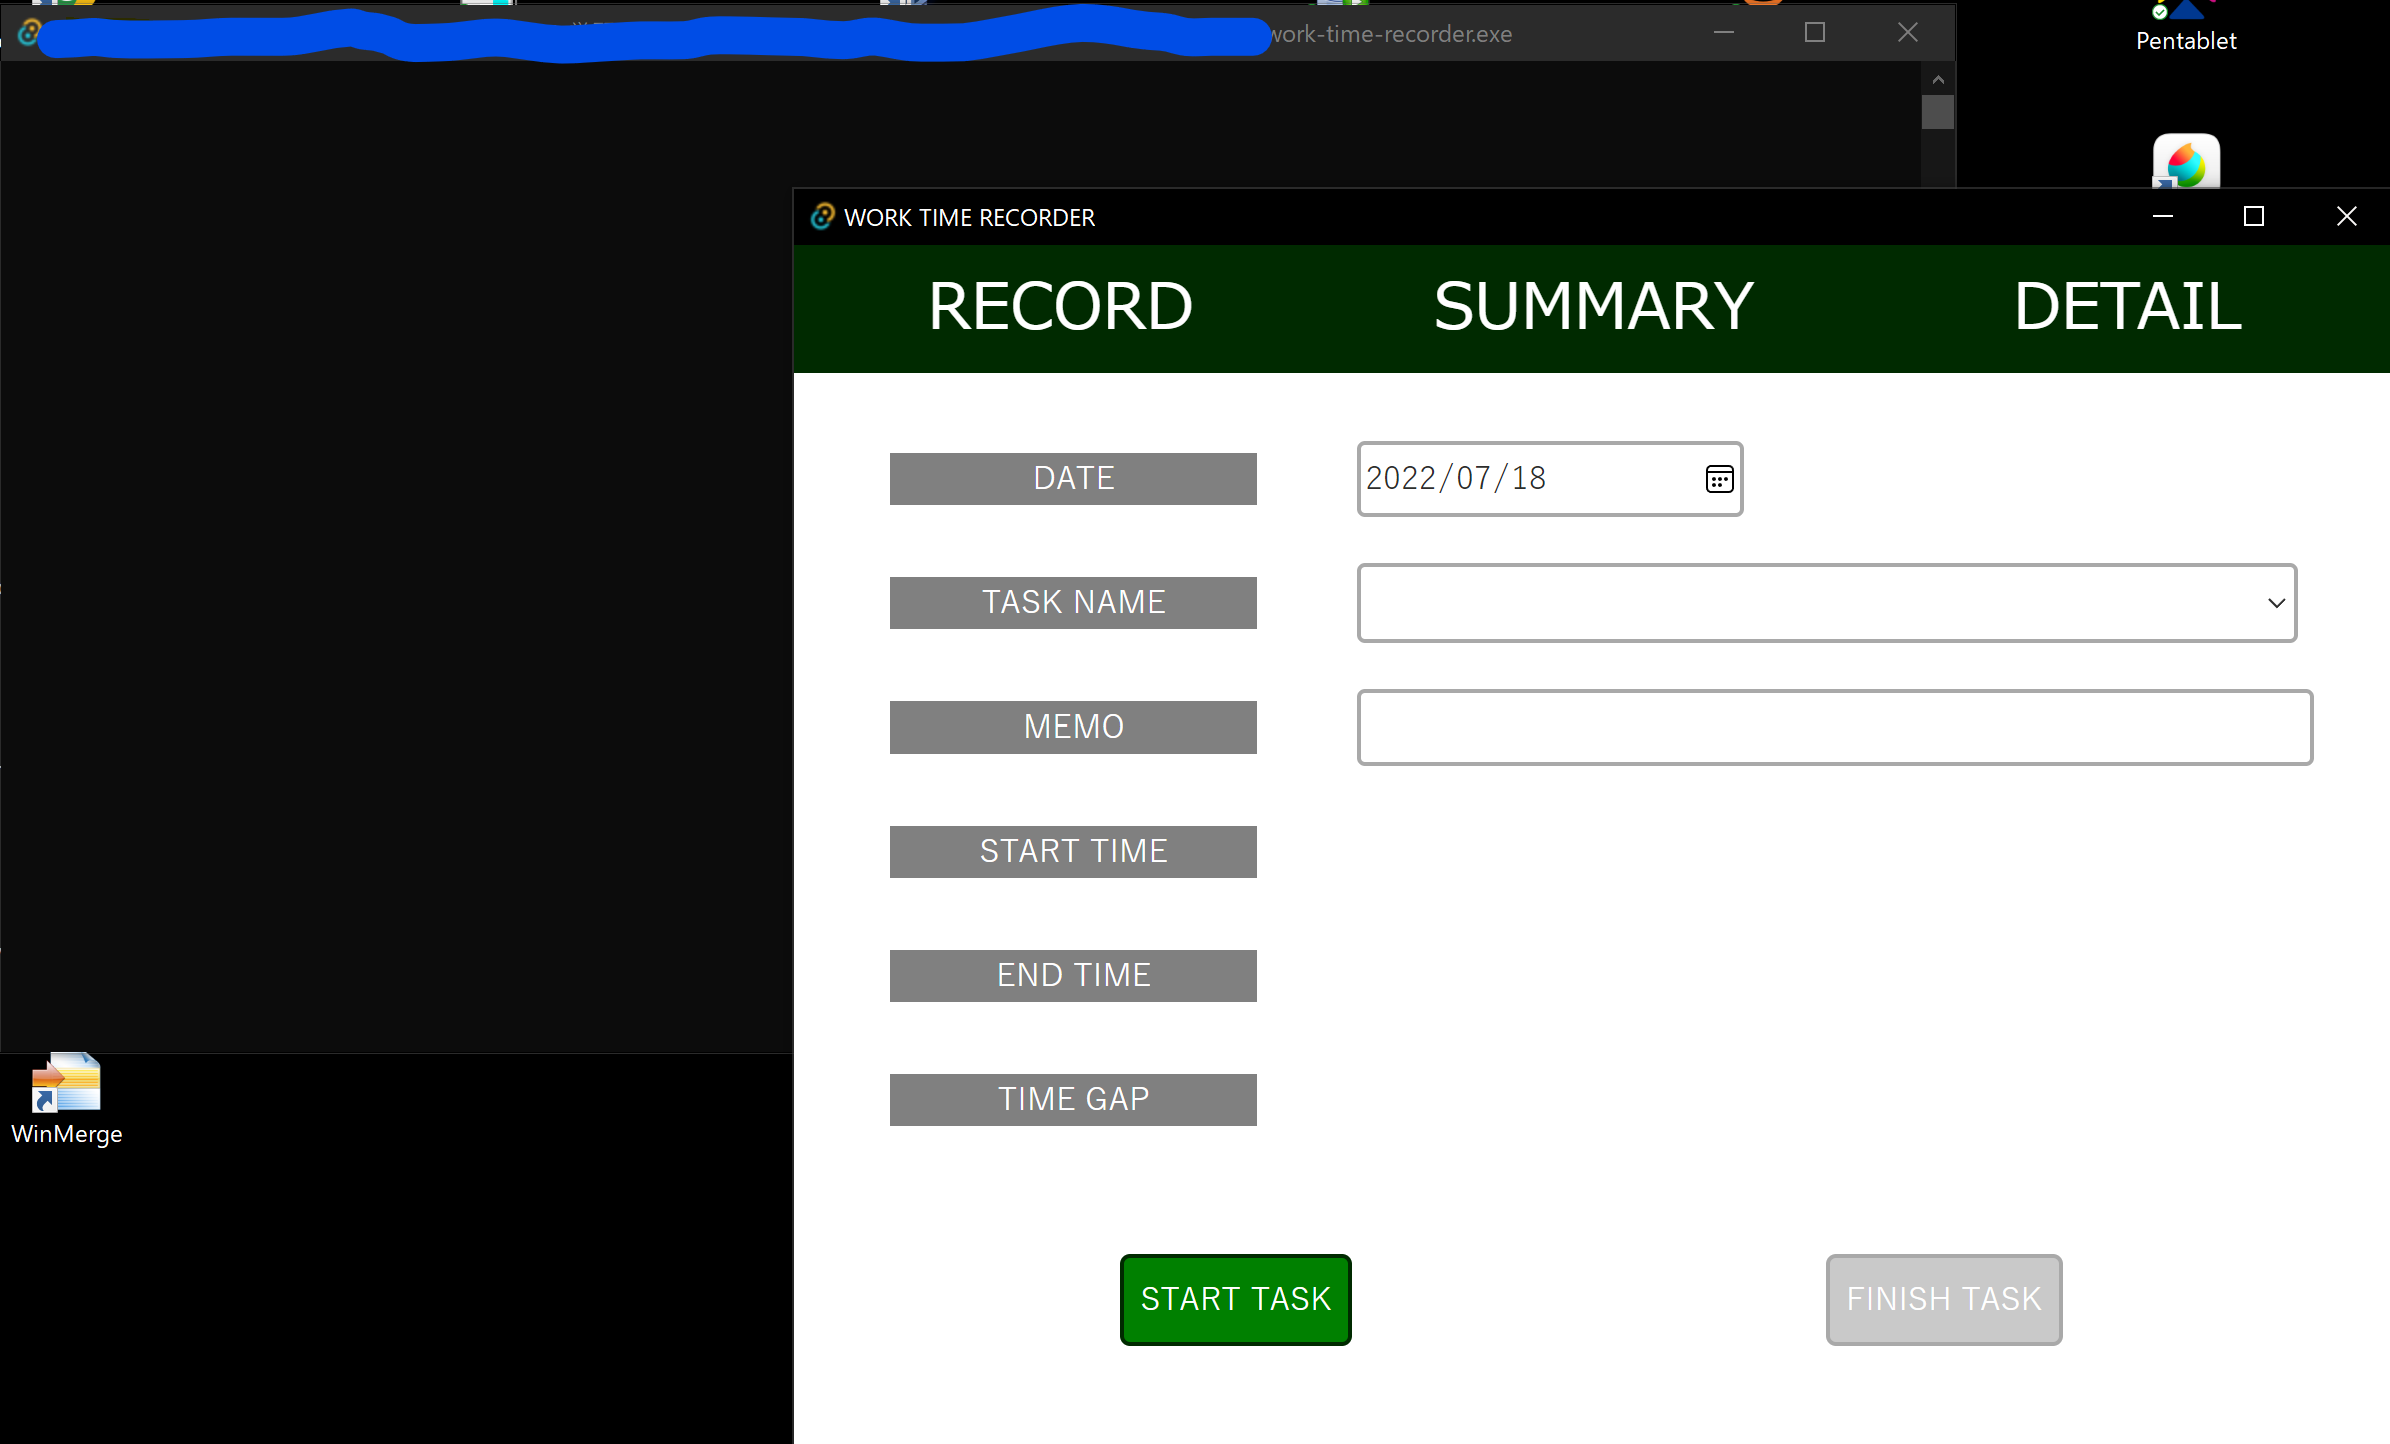Click the background window's scroll up arrow

click(x=1938, y=79)
